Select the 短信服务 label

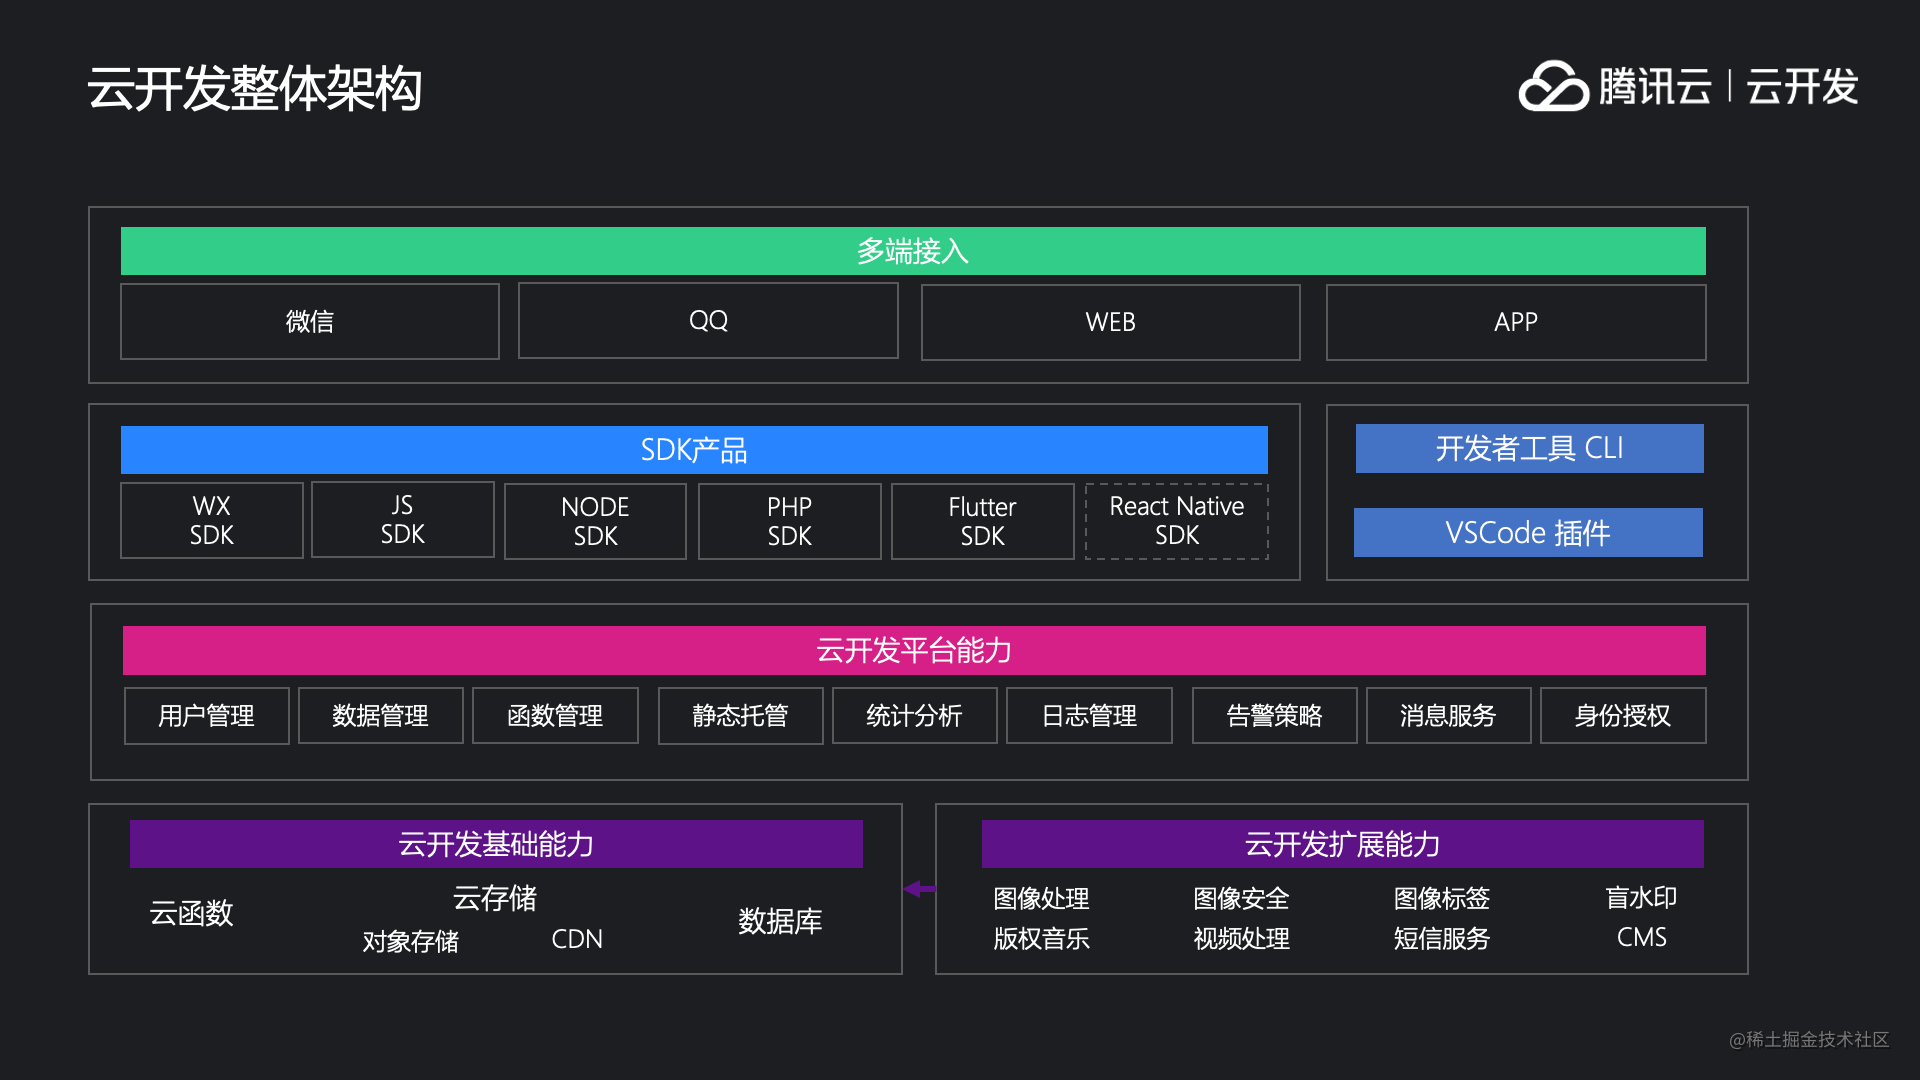[x=1441, y=938]
